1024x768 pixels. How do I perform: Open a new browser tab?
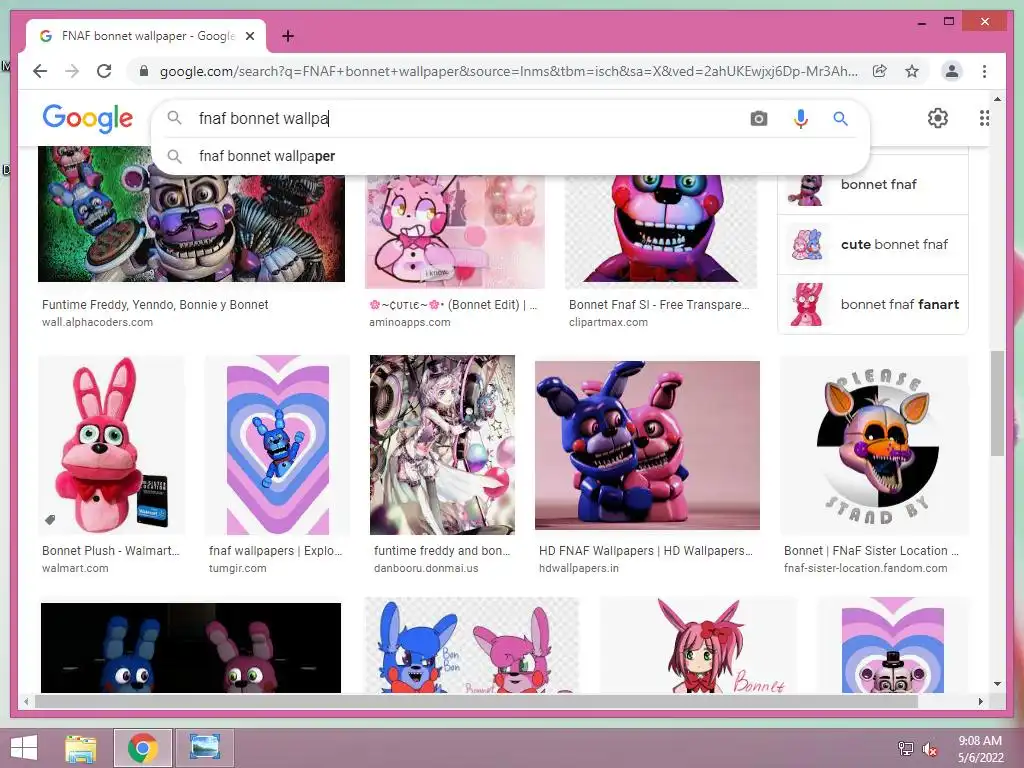tap(287, 36)
